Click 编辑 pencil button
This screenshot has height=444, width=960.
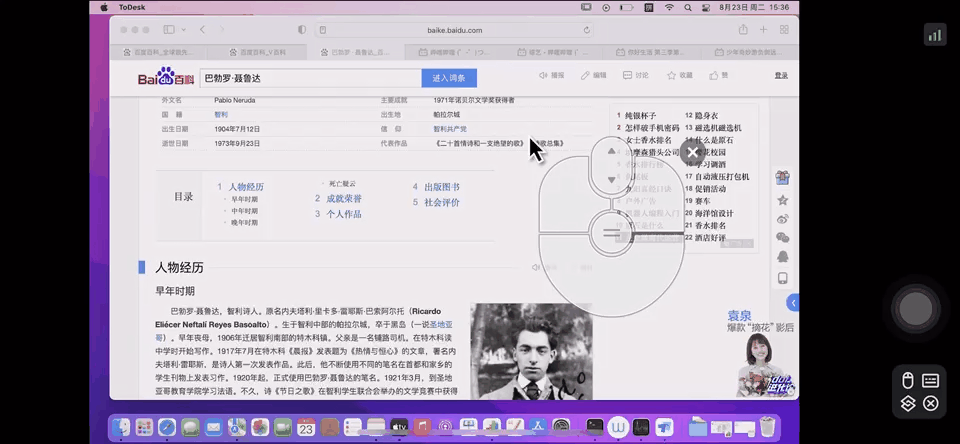point(593,75)
